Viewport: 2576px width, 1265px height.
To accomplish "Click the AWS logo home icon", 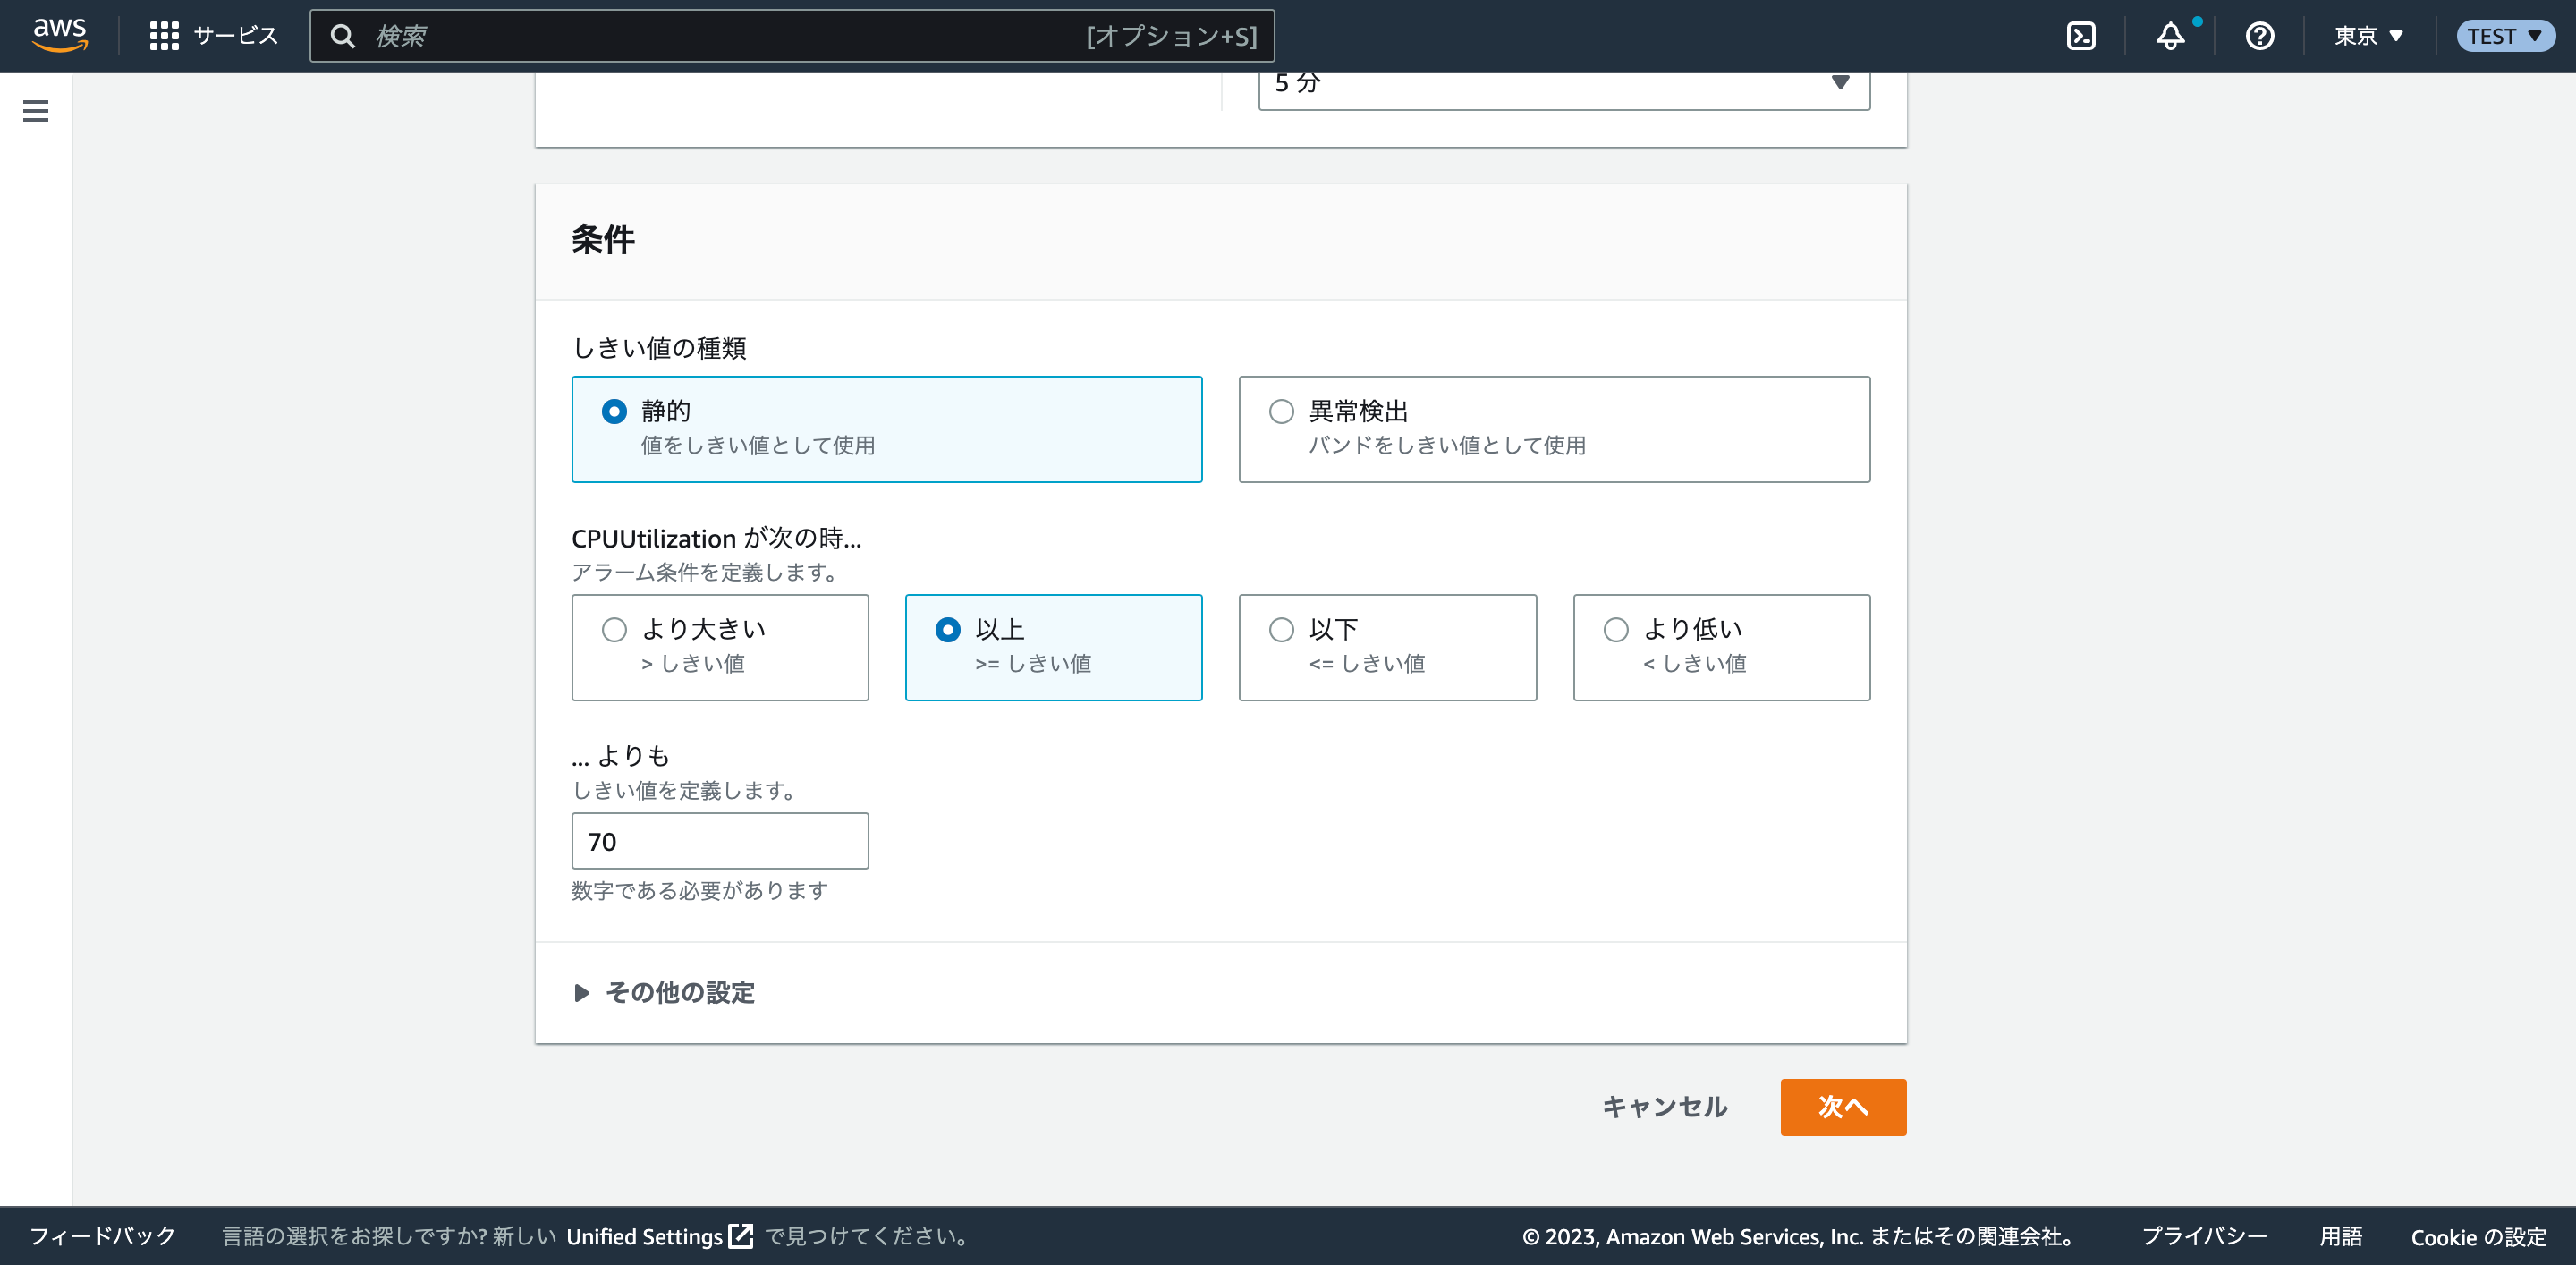I will coord(60,34).
